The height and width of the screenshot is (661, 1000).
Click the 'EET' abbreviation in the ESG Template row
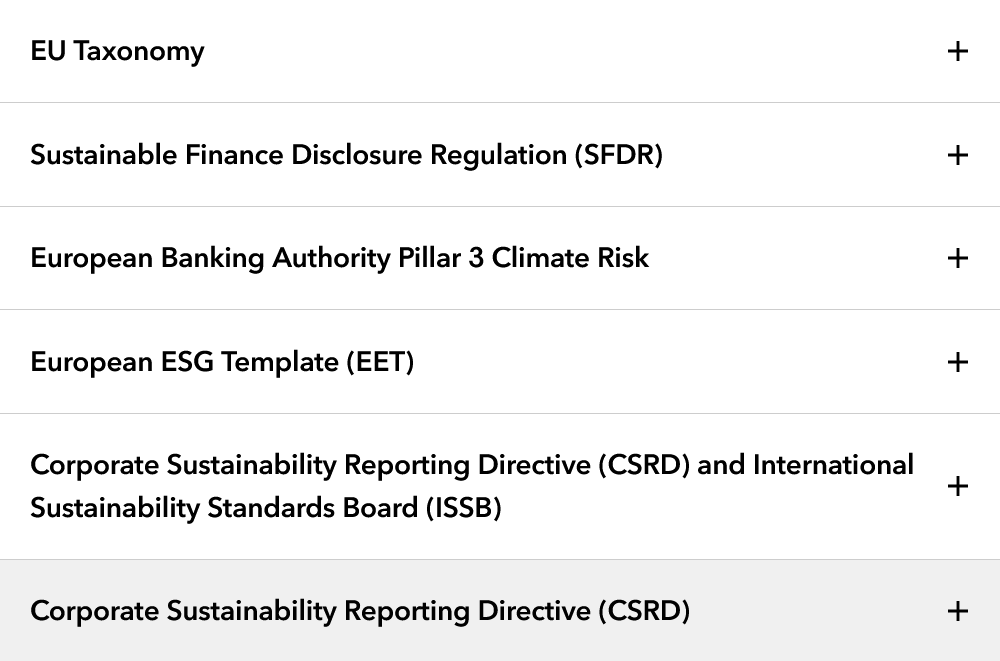(x=381, y=362)
